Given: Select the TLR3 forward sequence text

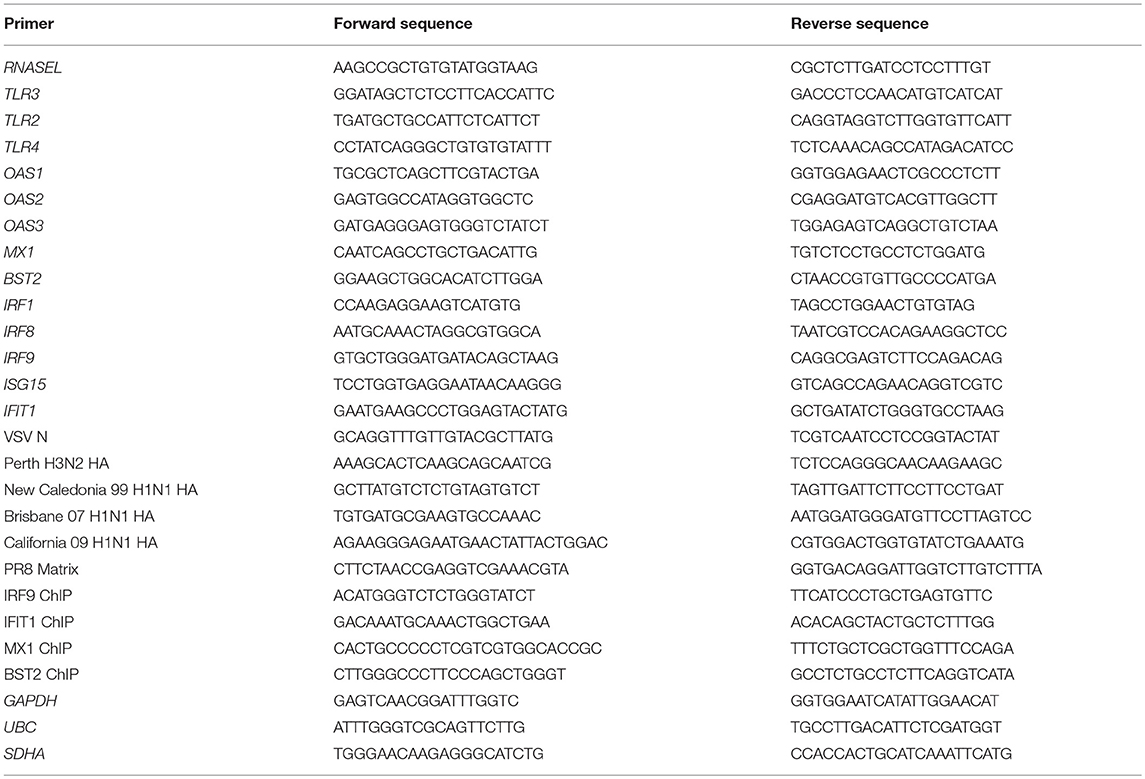Looking at the screenshot, I should tap(444, 93).
